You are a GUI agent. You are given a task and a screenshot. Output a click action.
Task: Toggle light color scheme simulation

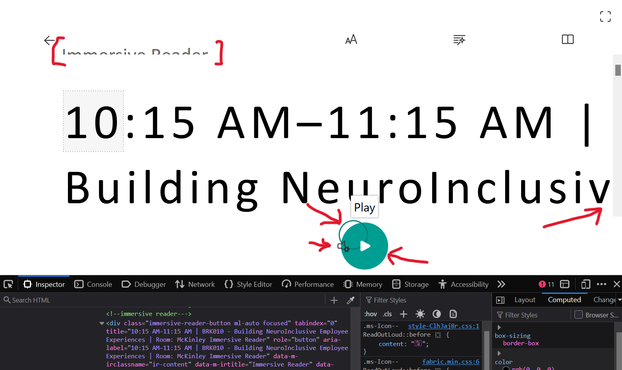click(x=420, y=314)
